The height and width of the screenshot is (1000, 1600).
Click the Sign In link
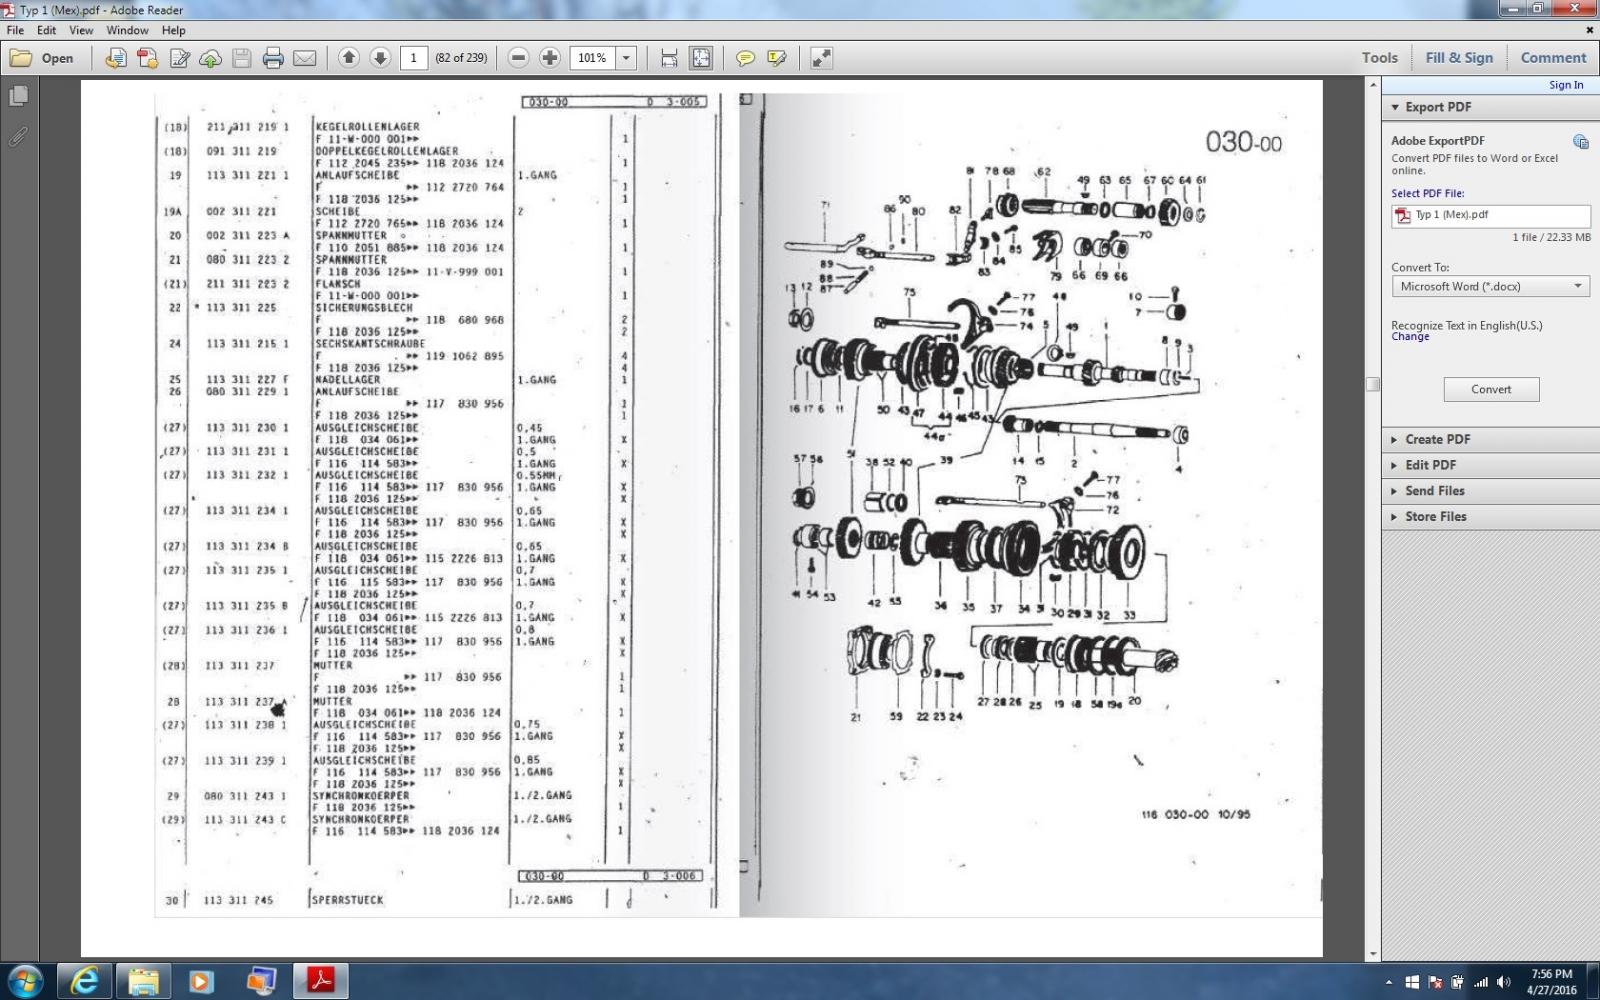pos(1566,85)
